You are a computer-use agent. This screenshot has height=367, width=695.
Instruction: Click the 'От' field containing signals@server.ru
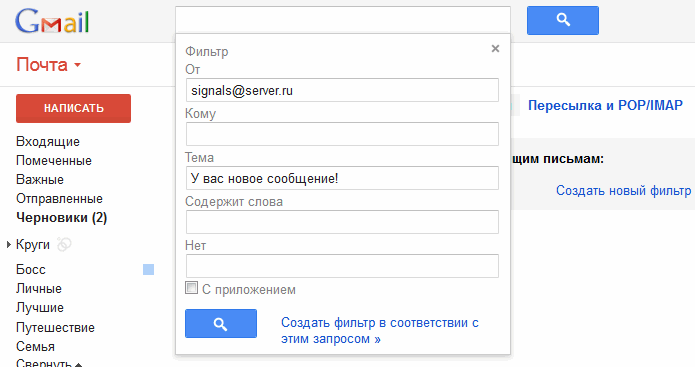pos(342,90)
